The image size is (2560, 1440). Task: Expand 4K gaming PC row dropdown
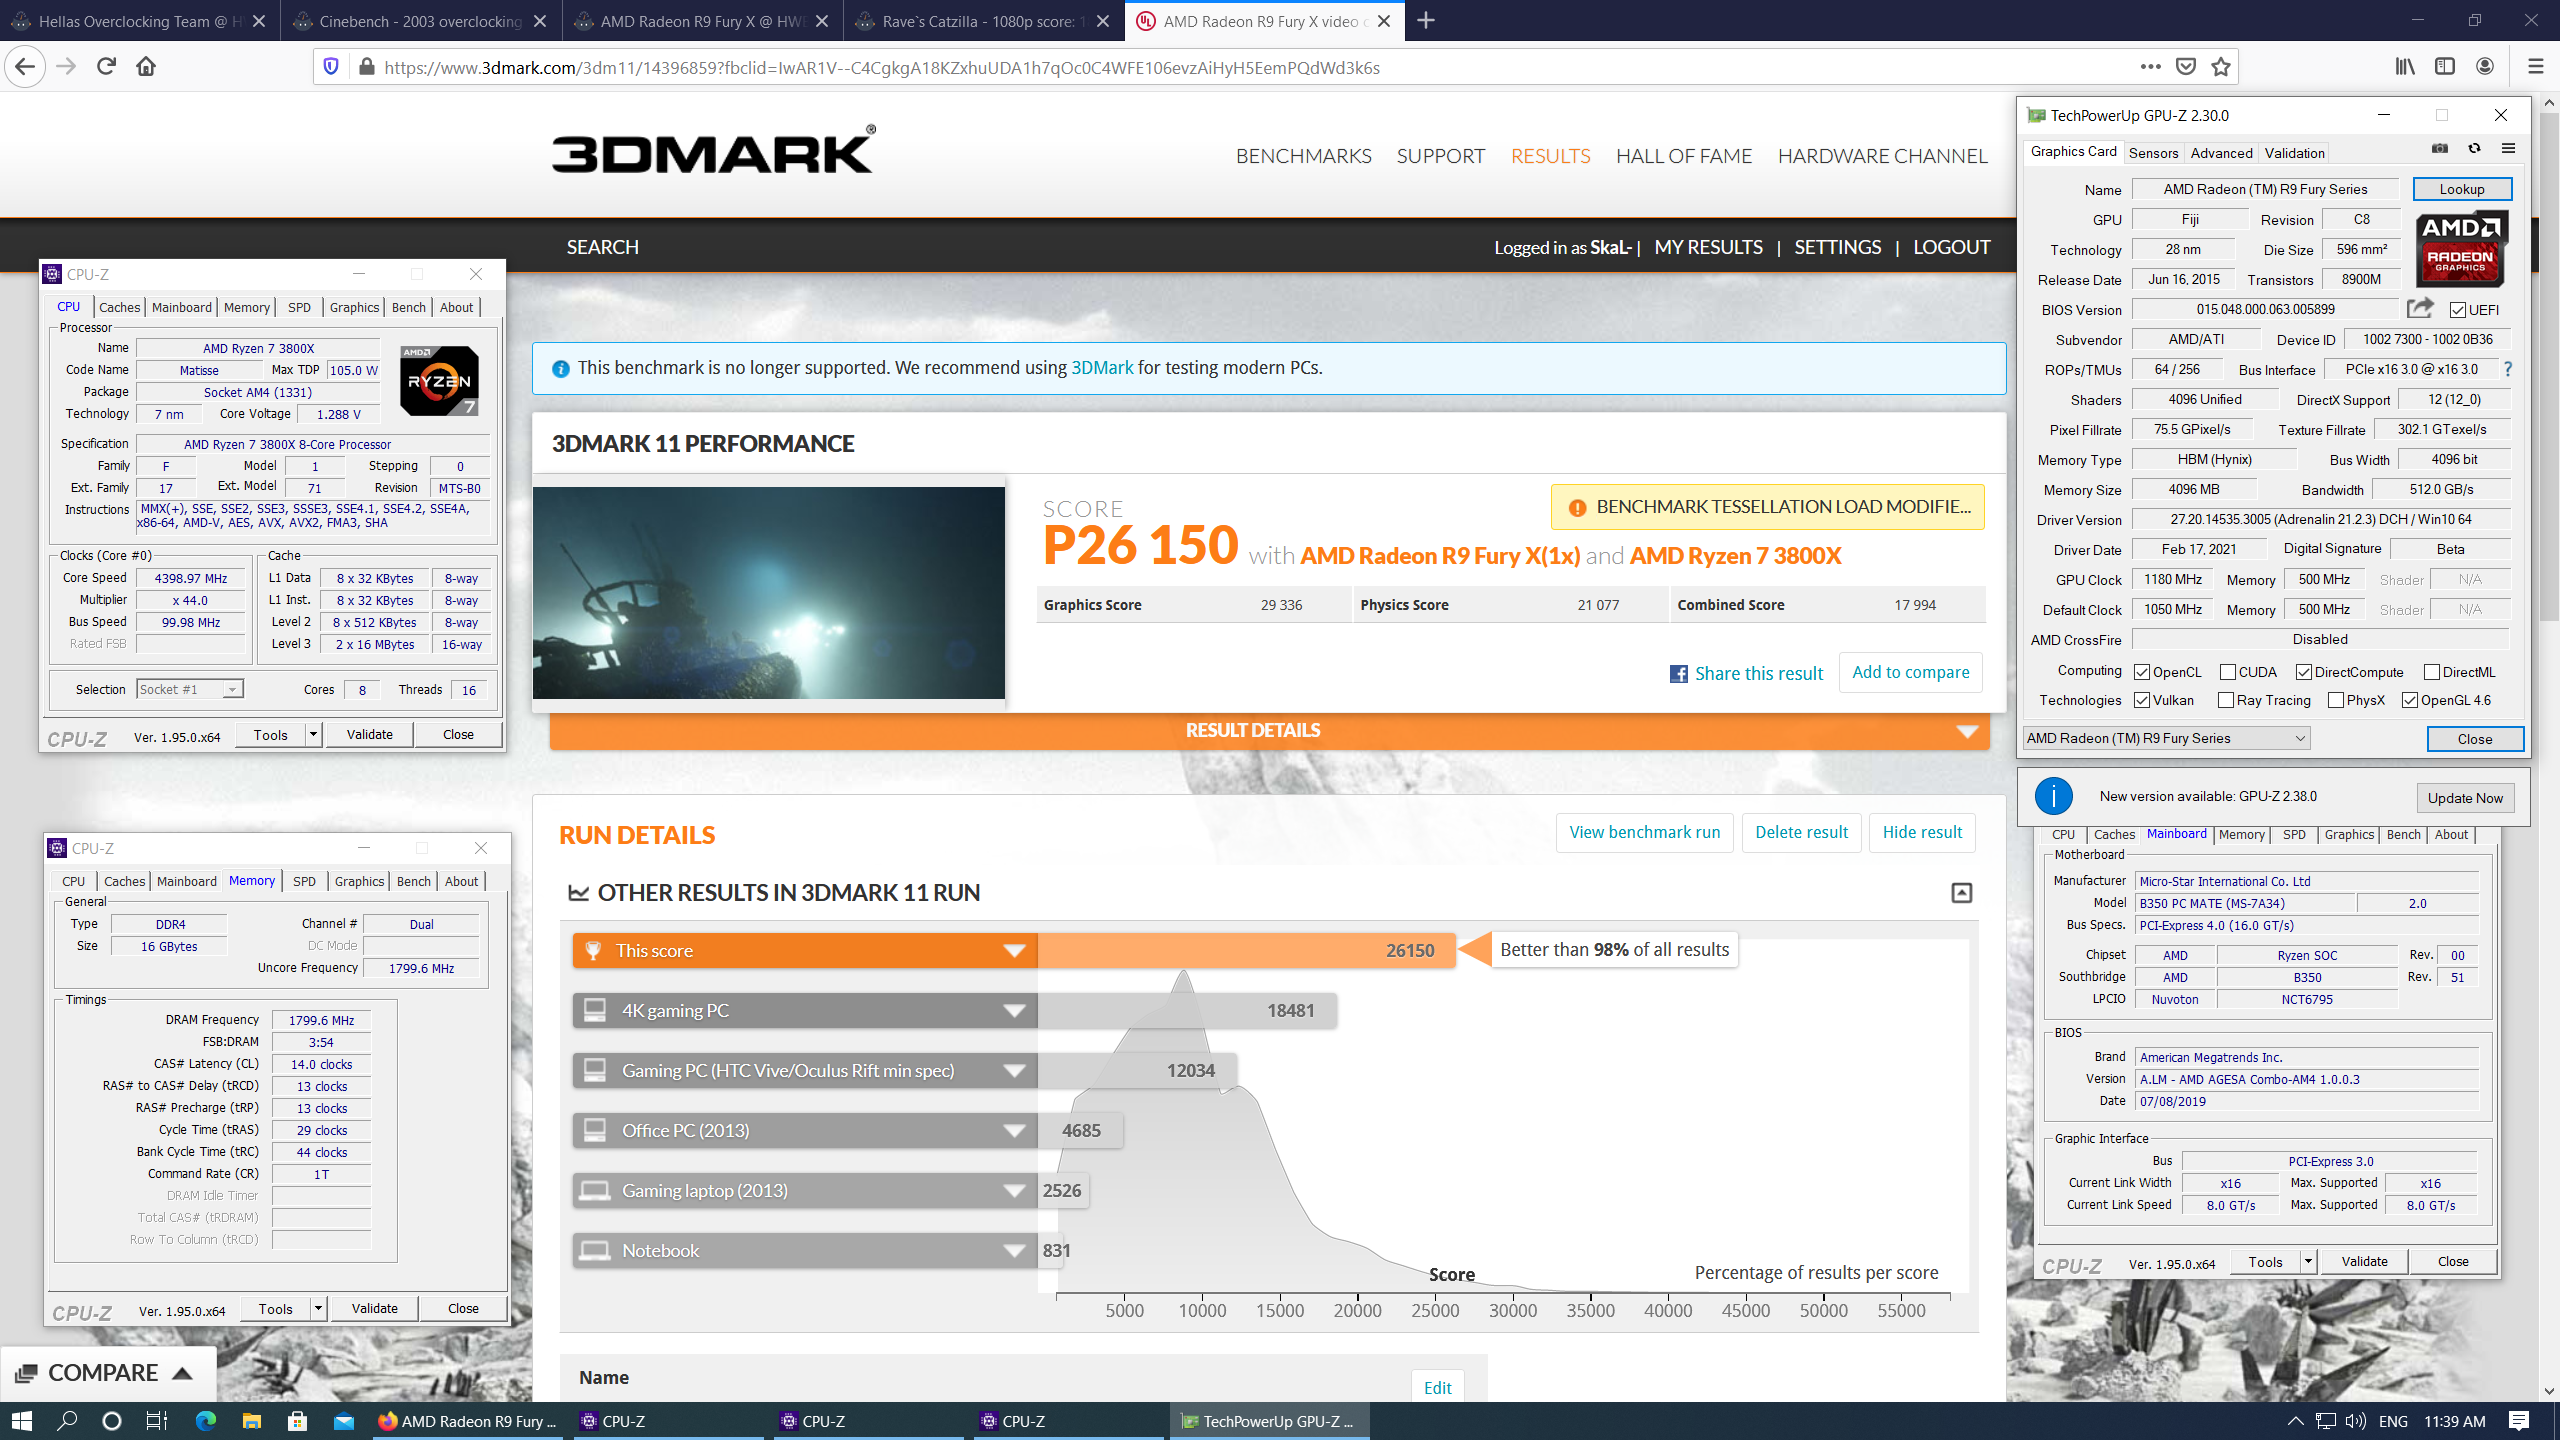[1014, 1011]
